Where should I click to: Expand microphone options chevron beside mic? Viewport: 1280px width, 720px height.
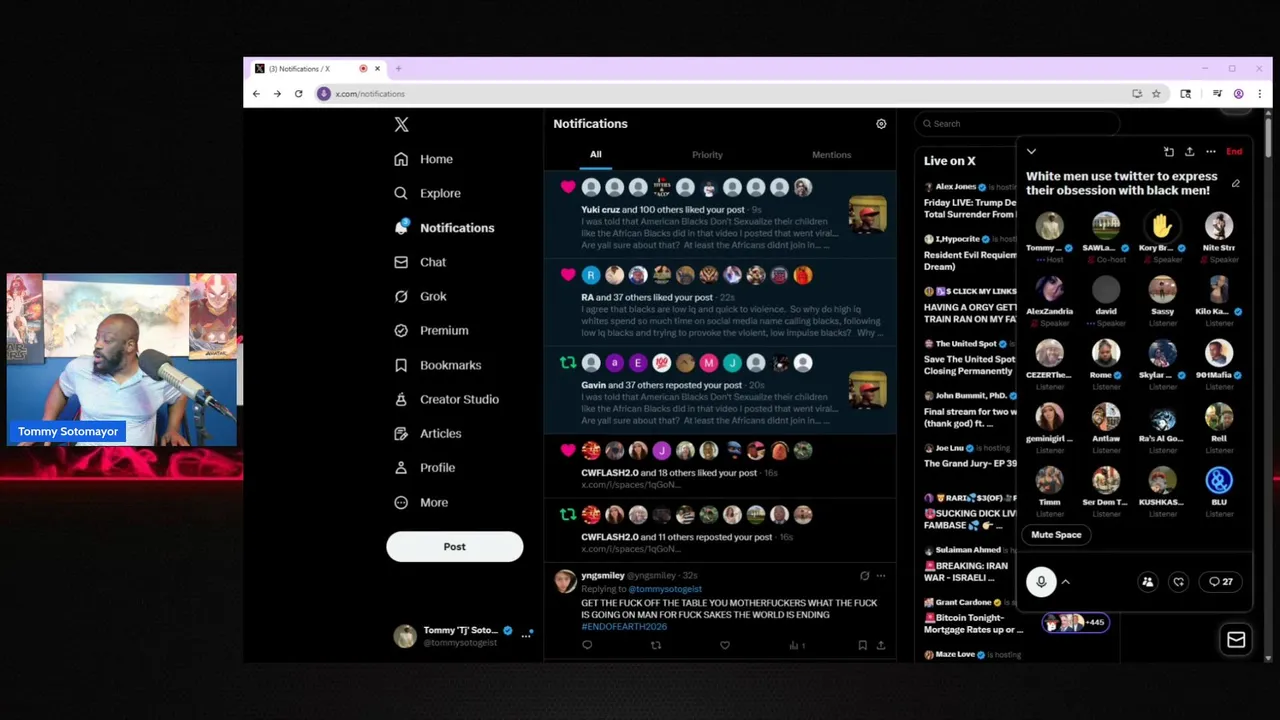[1065, 582]
